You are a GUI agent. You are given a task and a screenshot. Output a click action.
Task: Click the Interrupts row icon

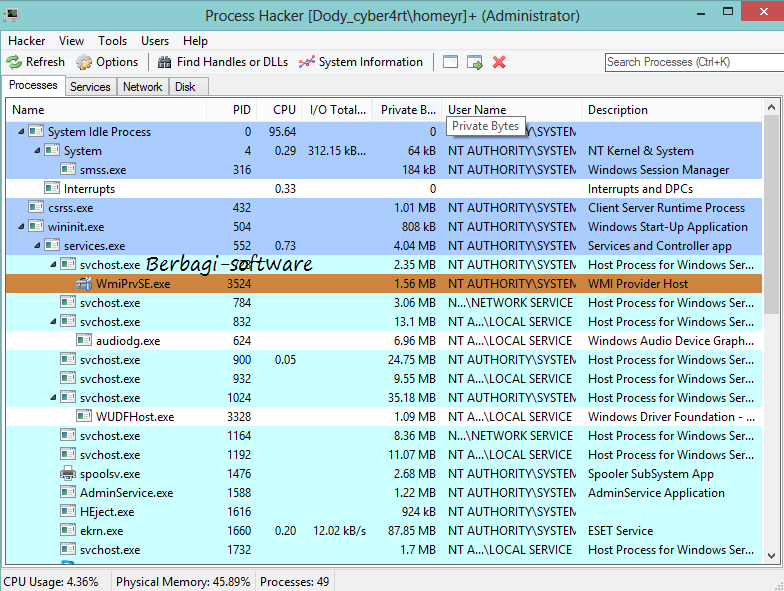point(52,188)
